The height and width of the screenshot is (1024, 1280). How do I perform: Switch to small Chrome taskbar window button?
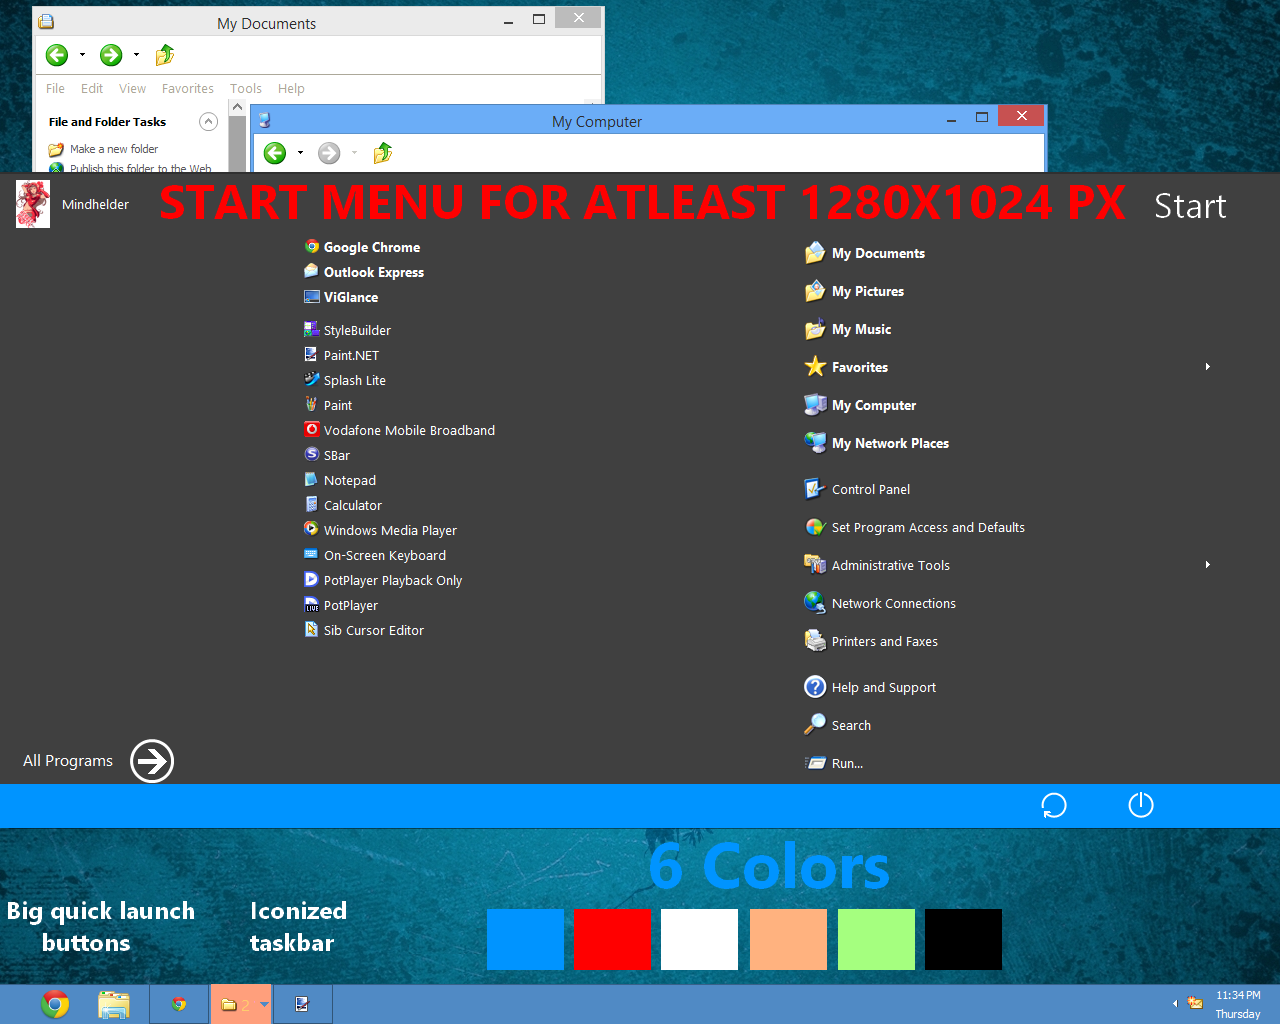click(179, 1004)
